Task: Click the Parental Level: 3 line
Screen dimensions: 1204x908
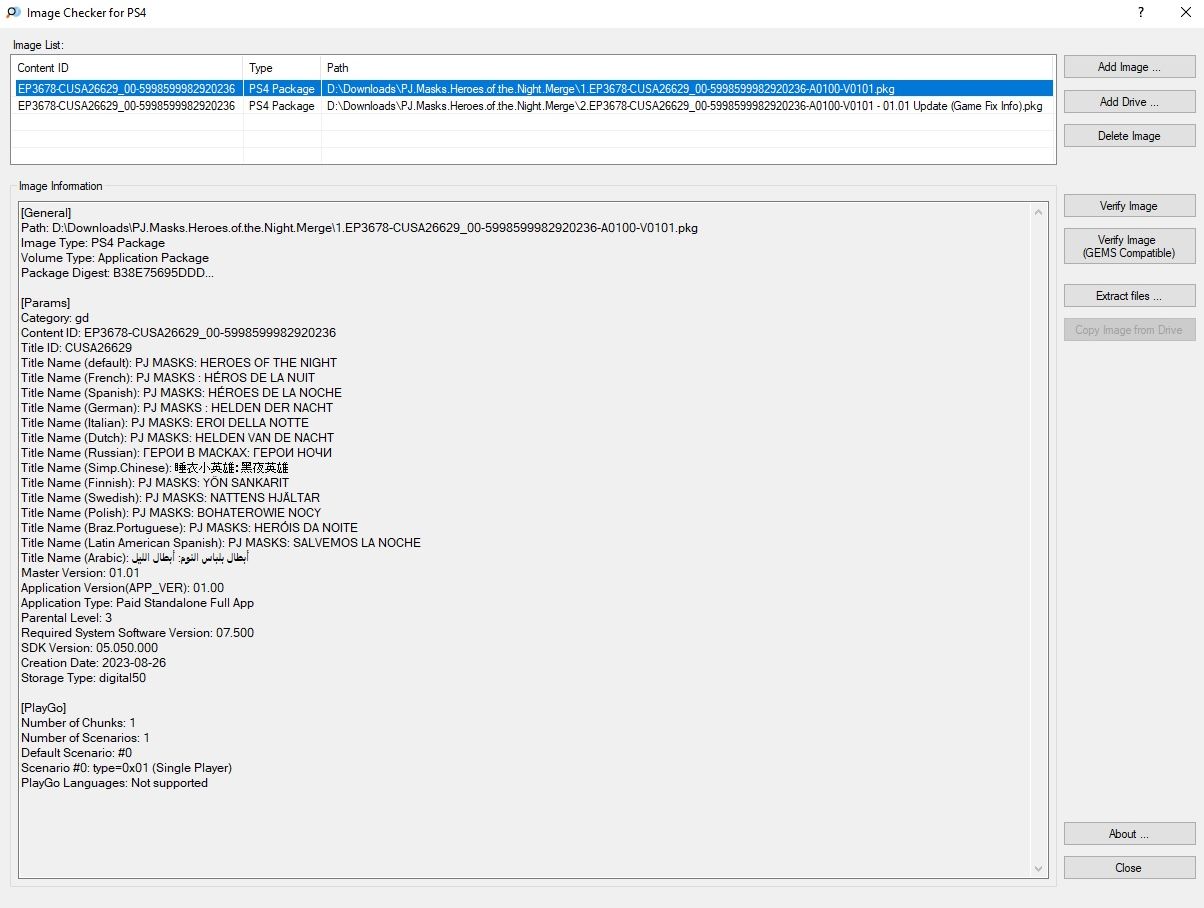Action: [x=67, y=618]
